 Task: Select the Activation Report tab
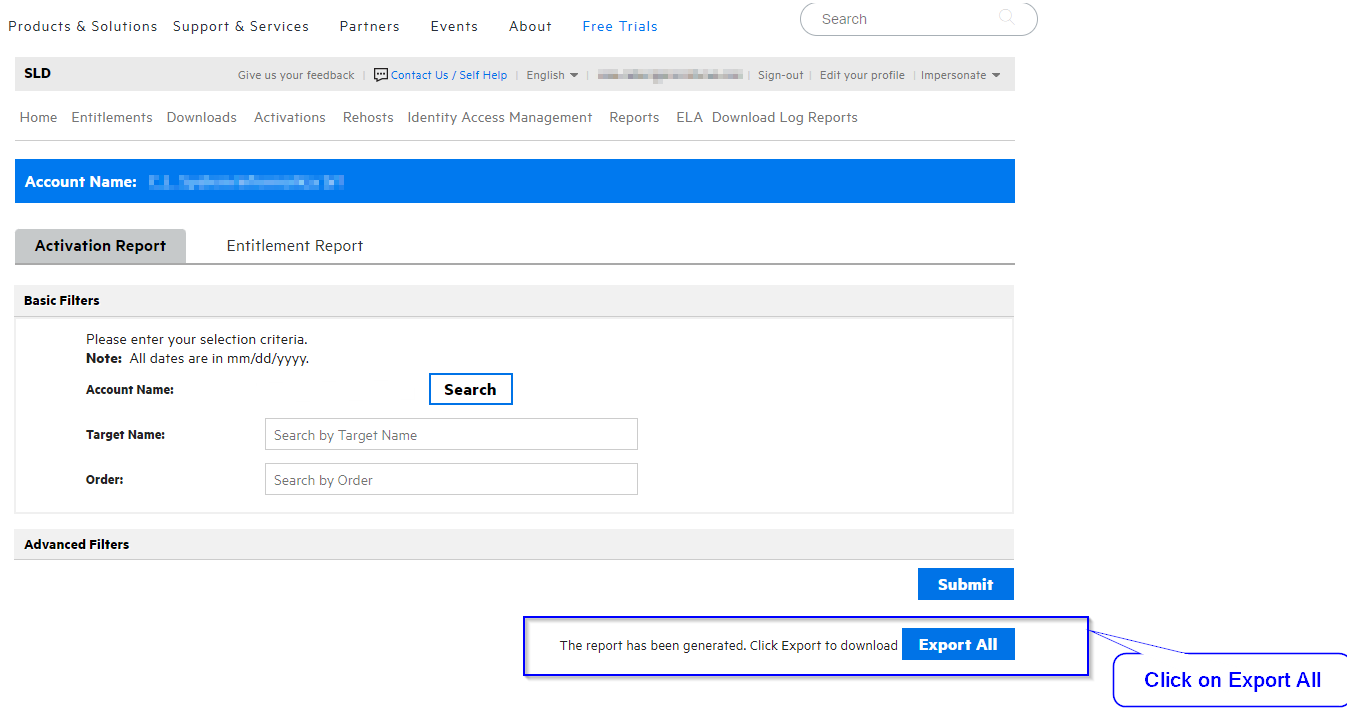click(x=100, y=245)
